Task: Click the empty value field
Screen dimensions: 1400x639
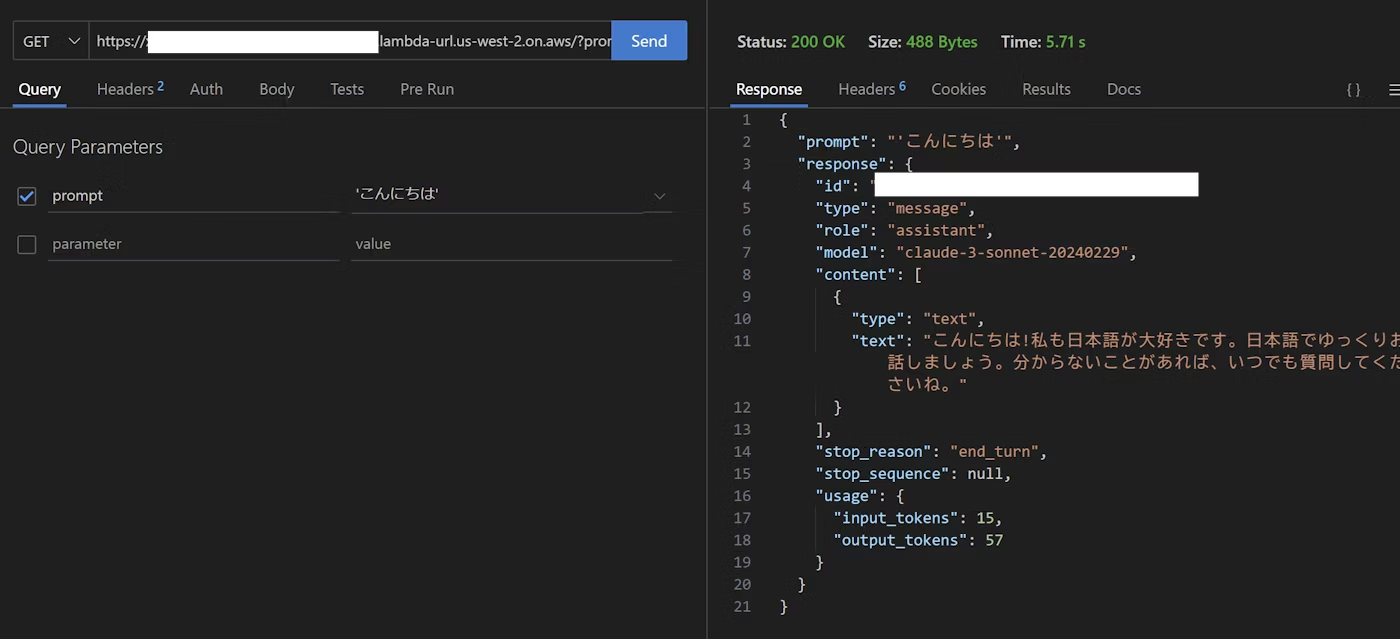Action: pos(513,244)
